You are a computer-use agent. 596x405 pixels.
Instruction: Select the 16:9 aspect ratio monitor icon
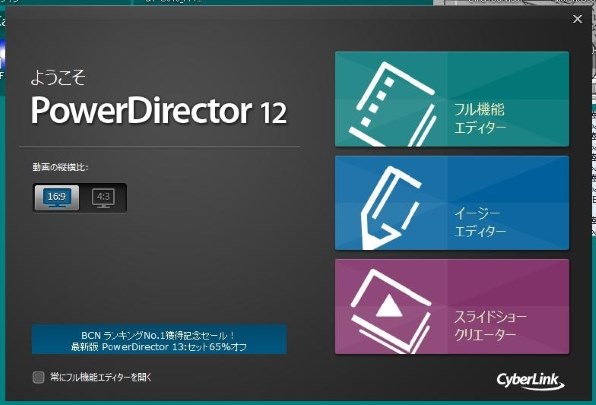pyautogui.click(x=57, y=198)
